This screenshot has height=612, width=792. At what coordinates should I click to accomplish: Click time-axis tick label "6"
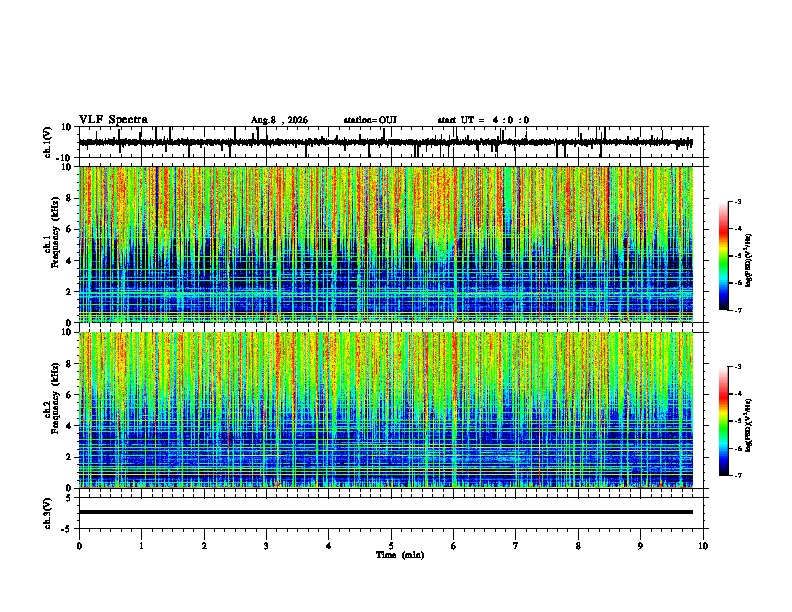[454, 546]
